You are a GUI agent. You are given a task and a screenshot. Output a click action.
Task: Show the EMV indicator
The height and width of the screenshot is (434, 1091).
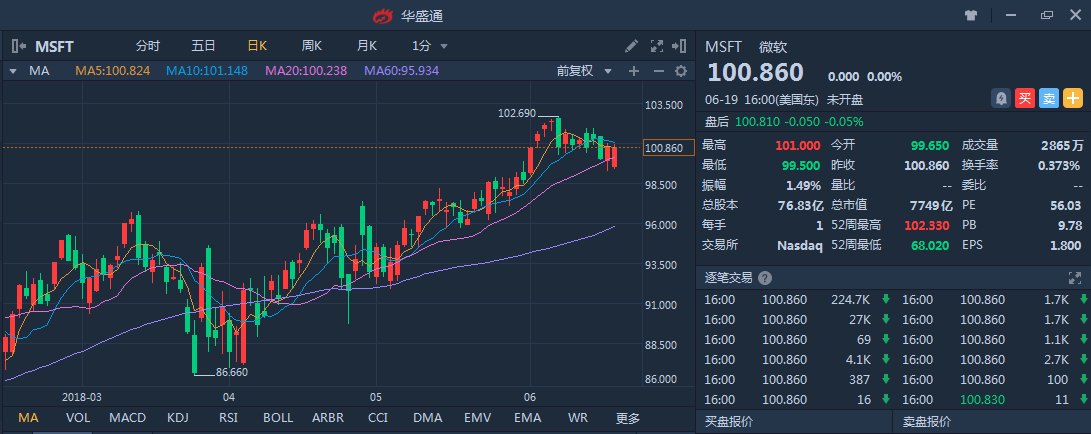478,418
